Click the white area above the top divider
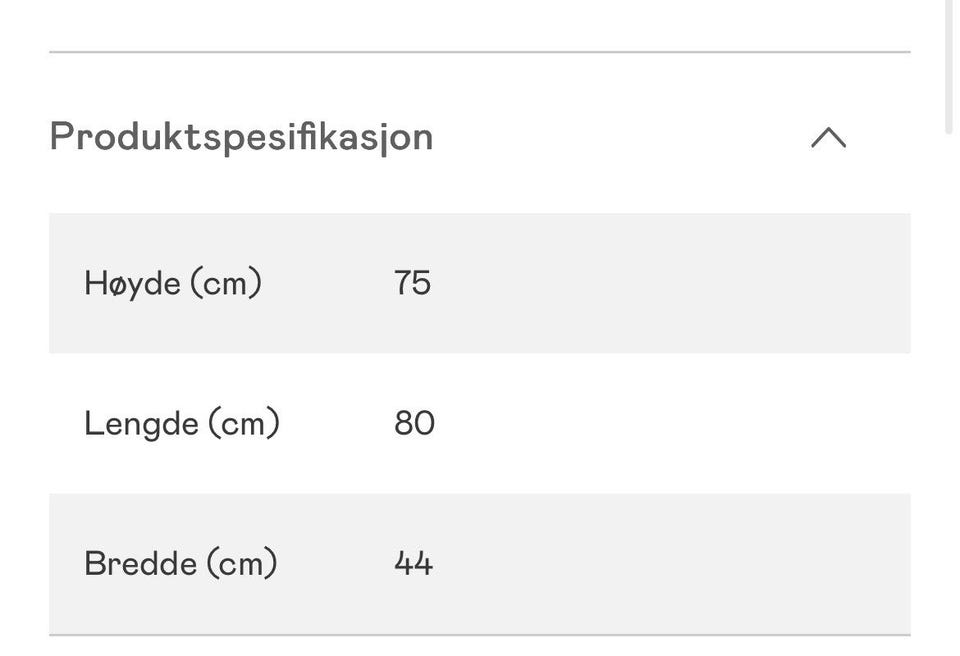 tap(480, 24)
